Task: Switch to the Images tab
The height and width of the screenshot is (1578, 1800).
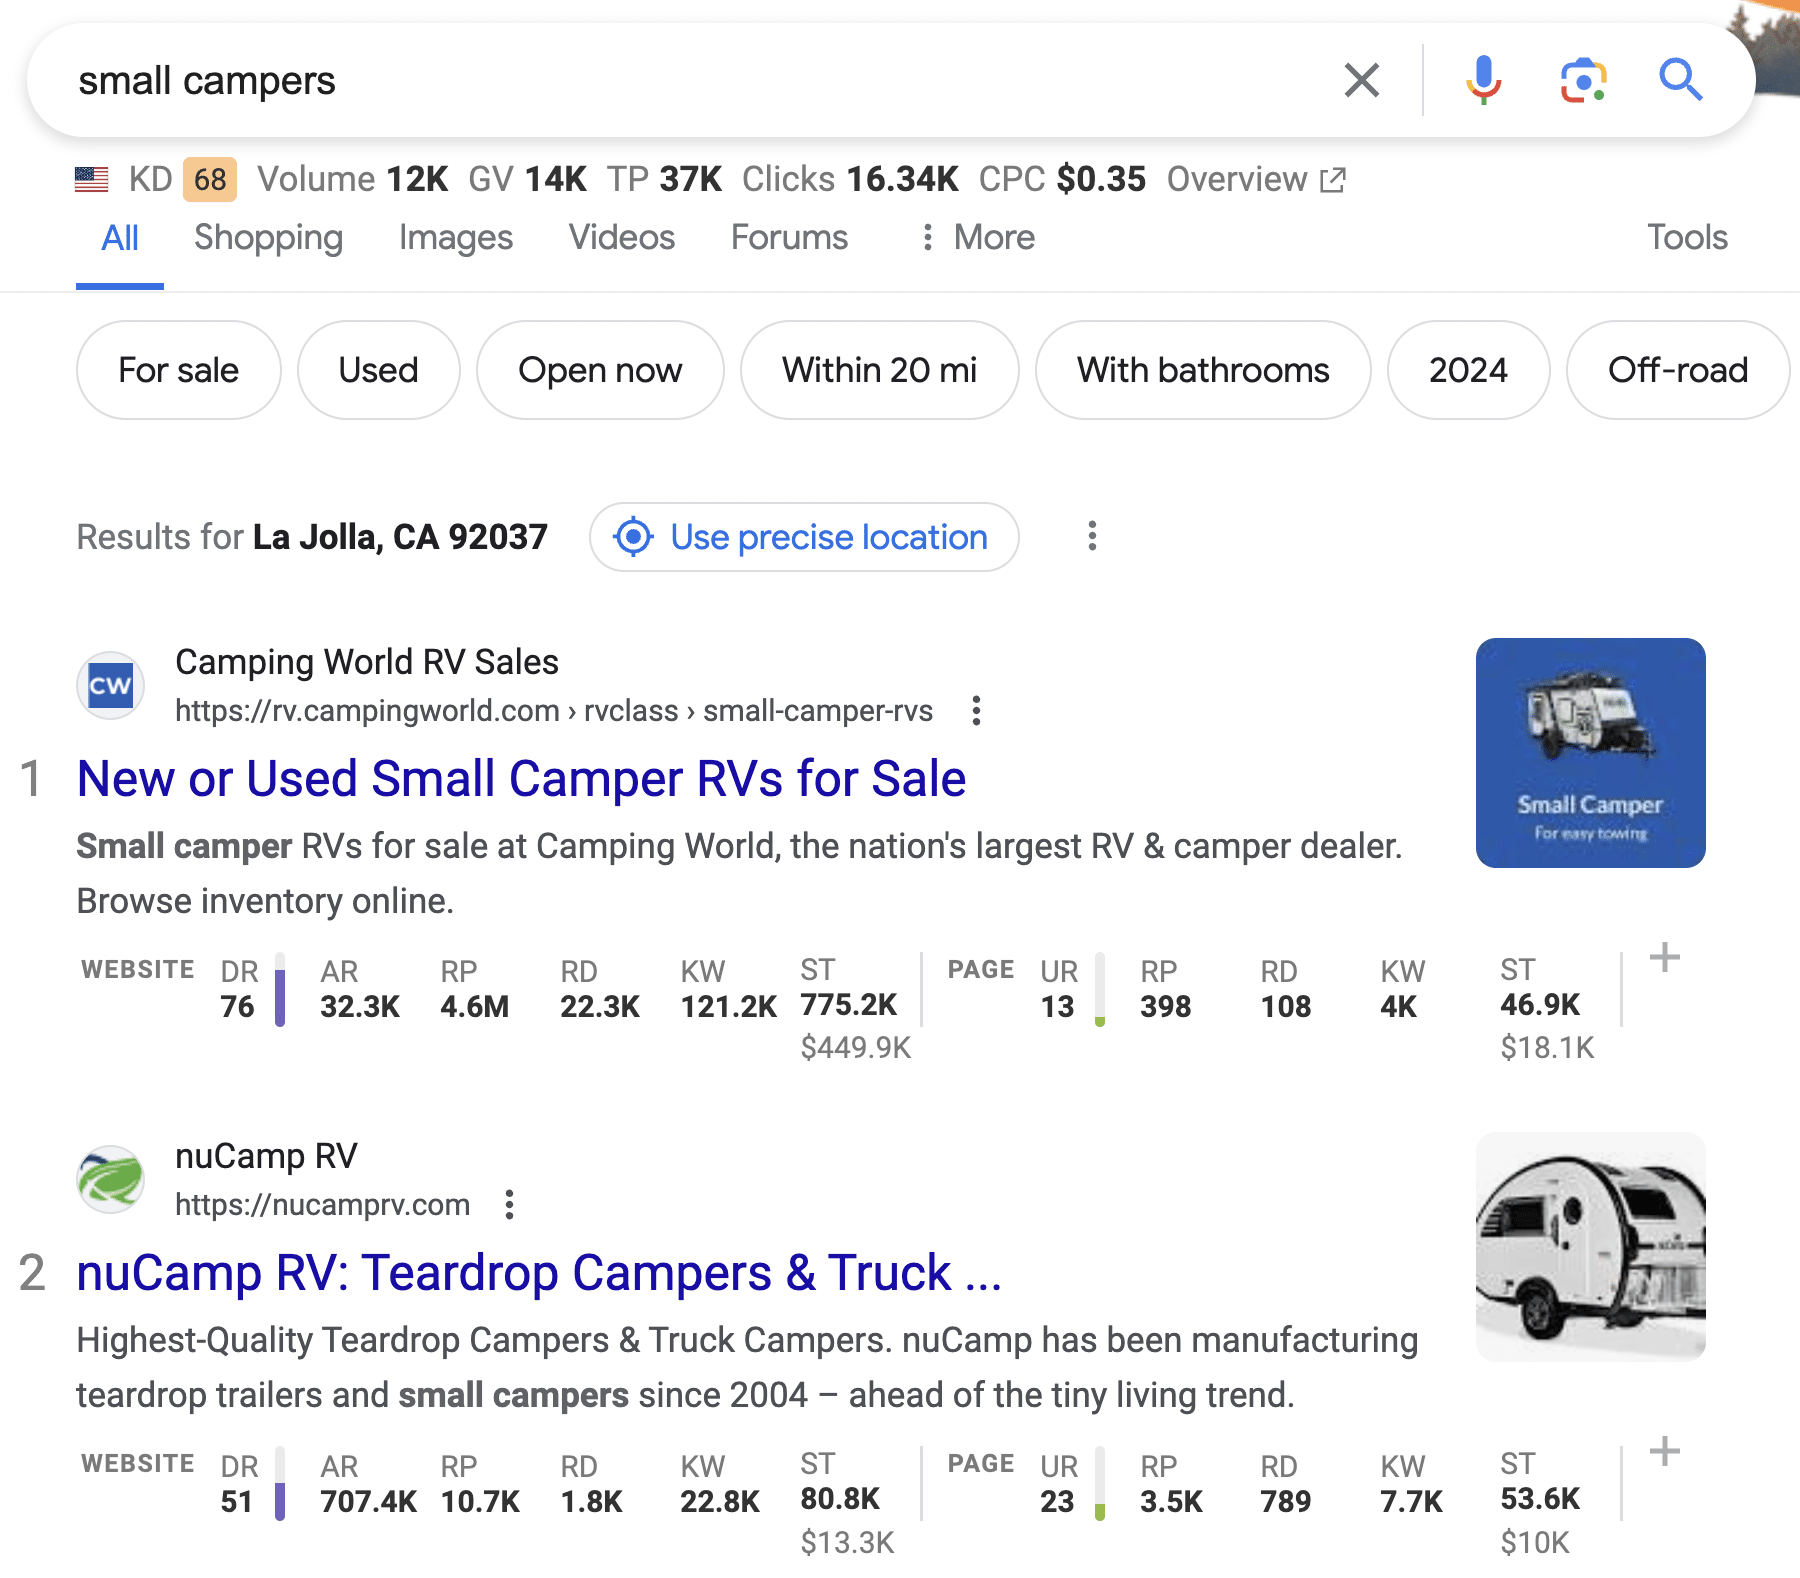Action: tap(455, 237)
